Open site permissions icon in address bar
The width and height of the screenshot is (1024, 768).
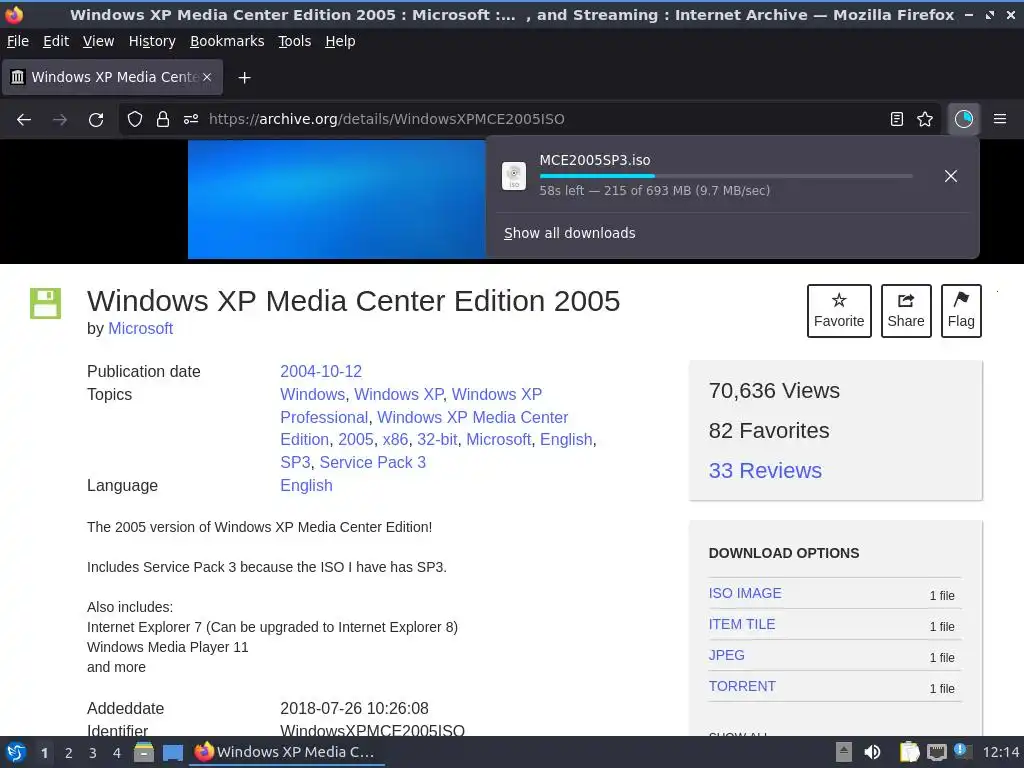click(191, 119)
